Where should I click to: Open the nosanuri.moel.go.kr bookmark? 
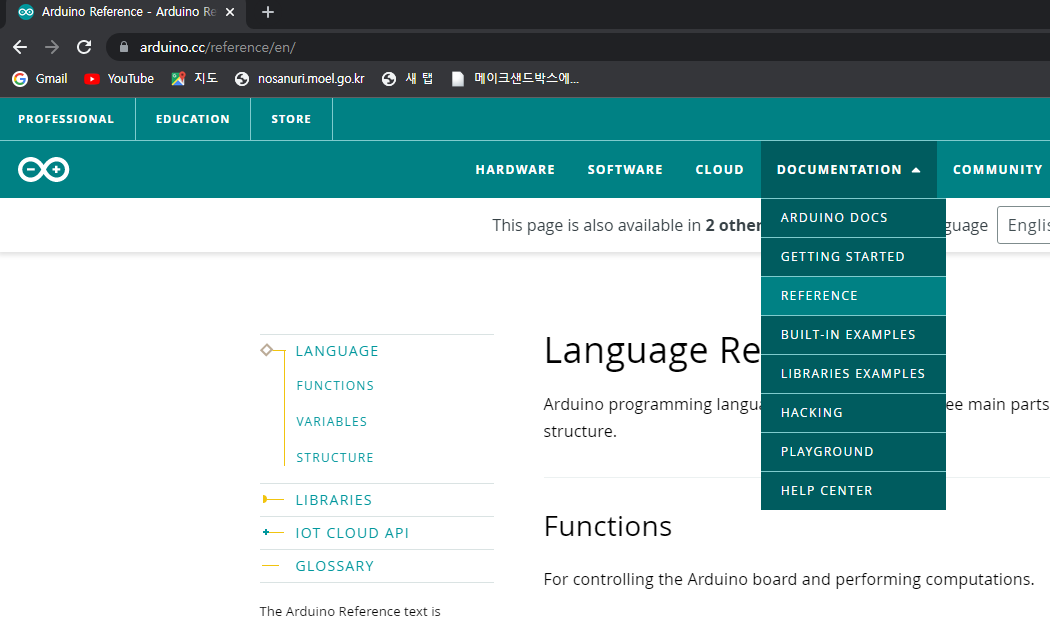300,78
